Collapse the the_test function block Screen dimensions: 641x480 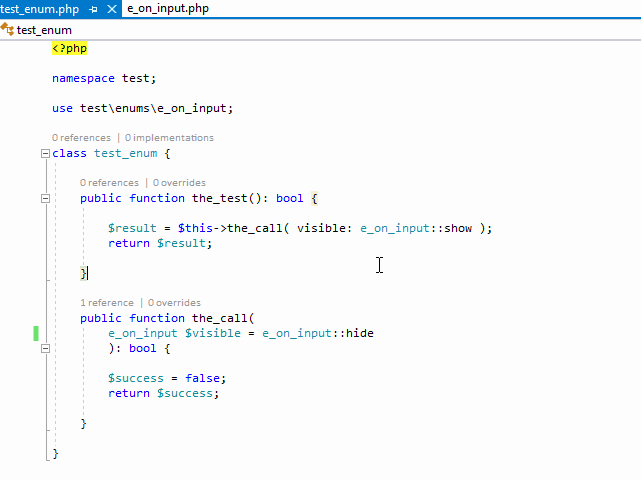point(45,199)
